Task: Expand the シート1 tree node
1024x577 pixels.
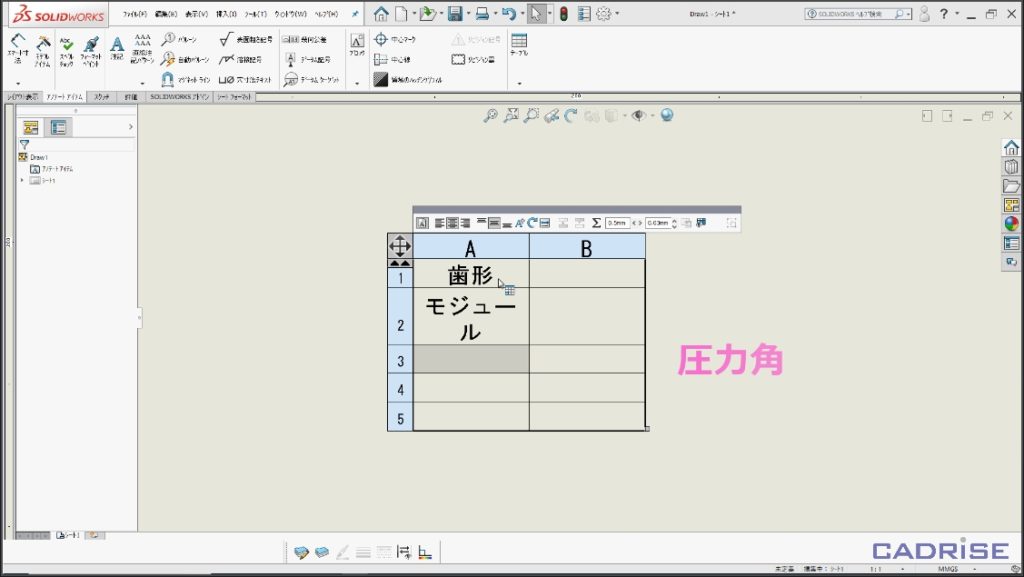Action: pyautogui.click(x=22, y=181)
